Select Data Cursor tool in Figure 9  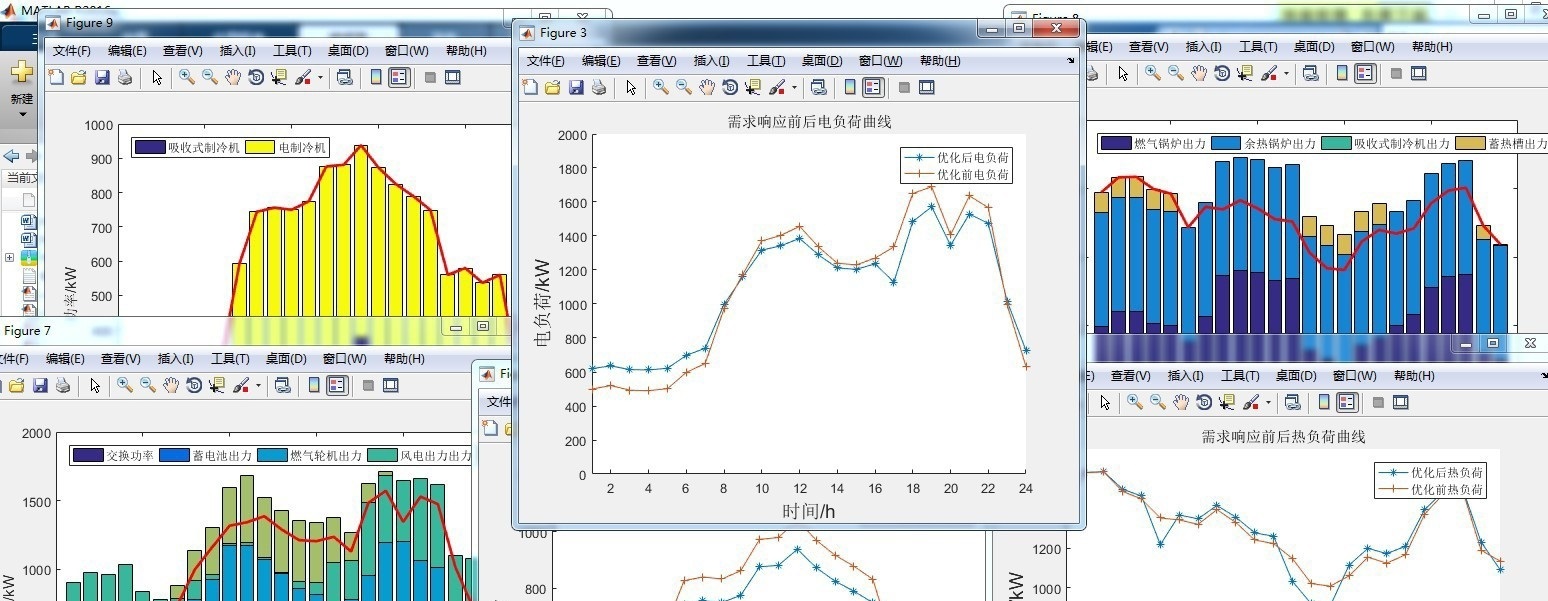(x=278, y=77)
